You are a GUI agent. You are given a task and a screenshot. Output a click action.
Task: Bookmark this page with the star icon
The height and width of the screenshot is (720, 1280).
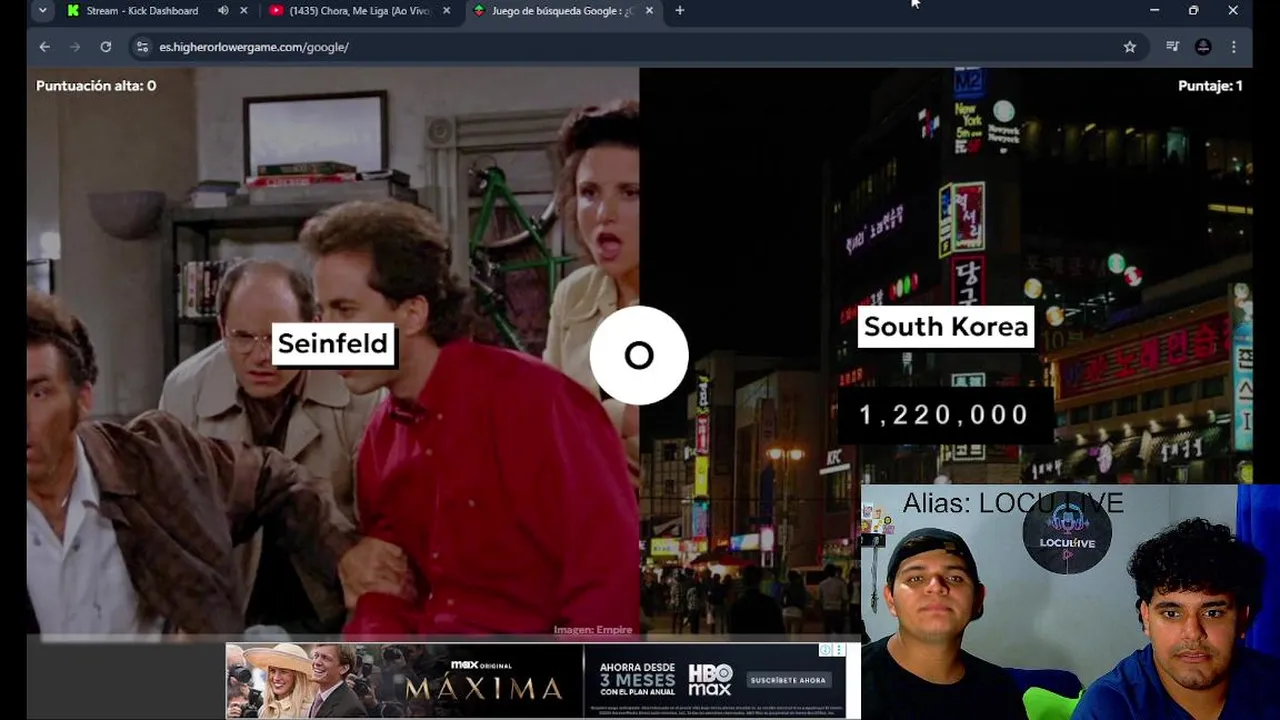point(1130,47)
